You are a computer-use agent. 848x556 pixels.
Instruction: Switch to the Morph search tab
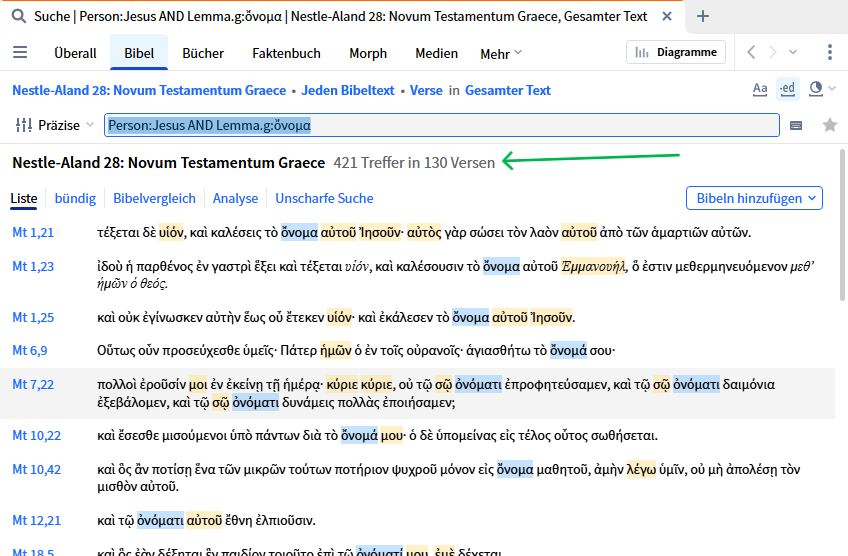[x=368, y=53]
